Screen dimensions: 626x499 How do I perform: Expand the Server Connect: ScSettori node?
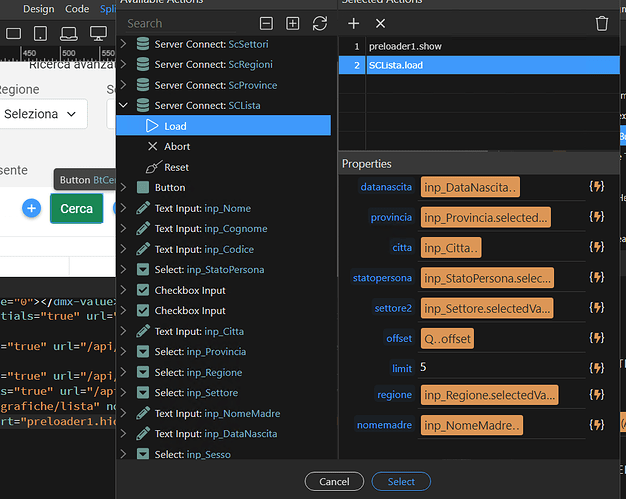[x=123, y=44]
